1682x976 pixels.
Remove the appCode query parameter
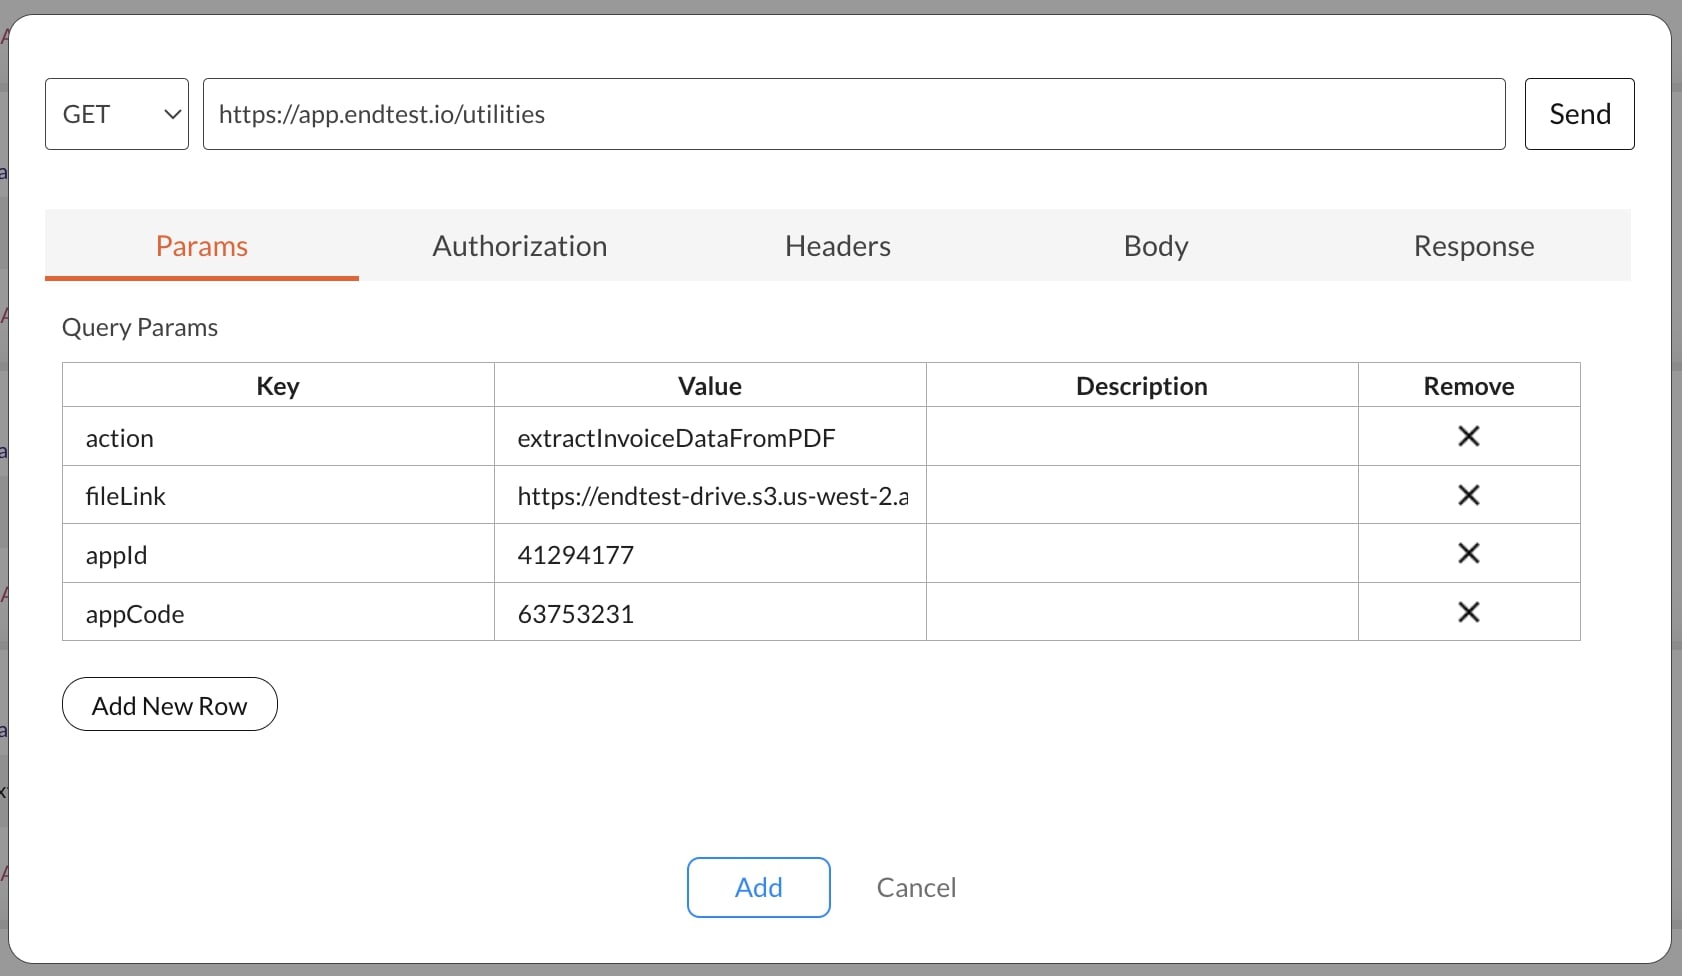coord(1469,612)
